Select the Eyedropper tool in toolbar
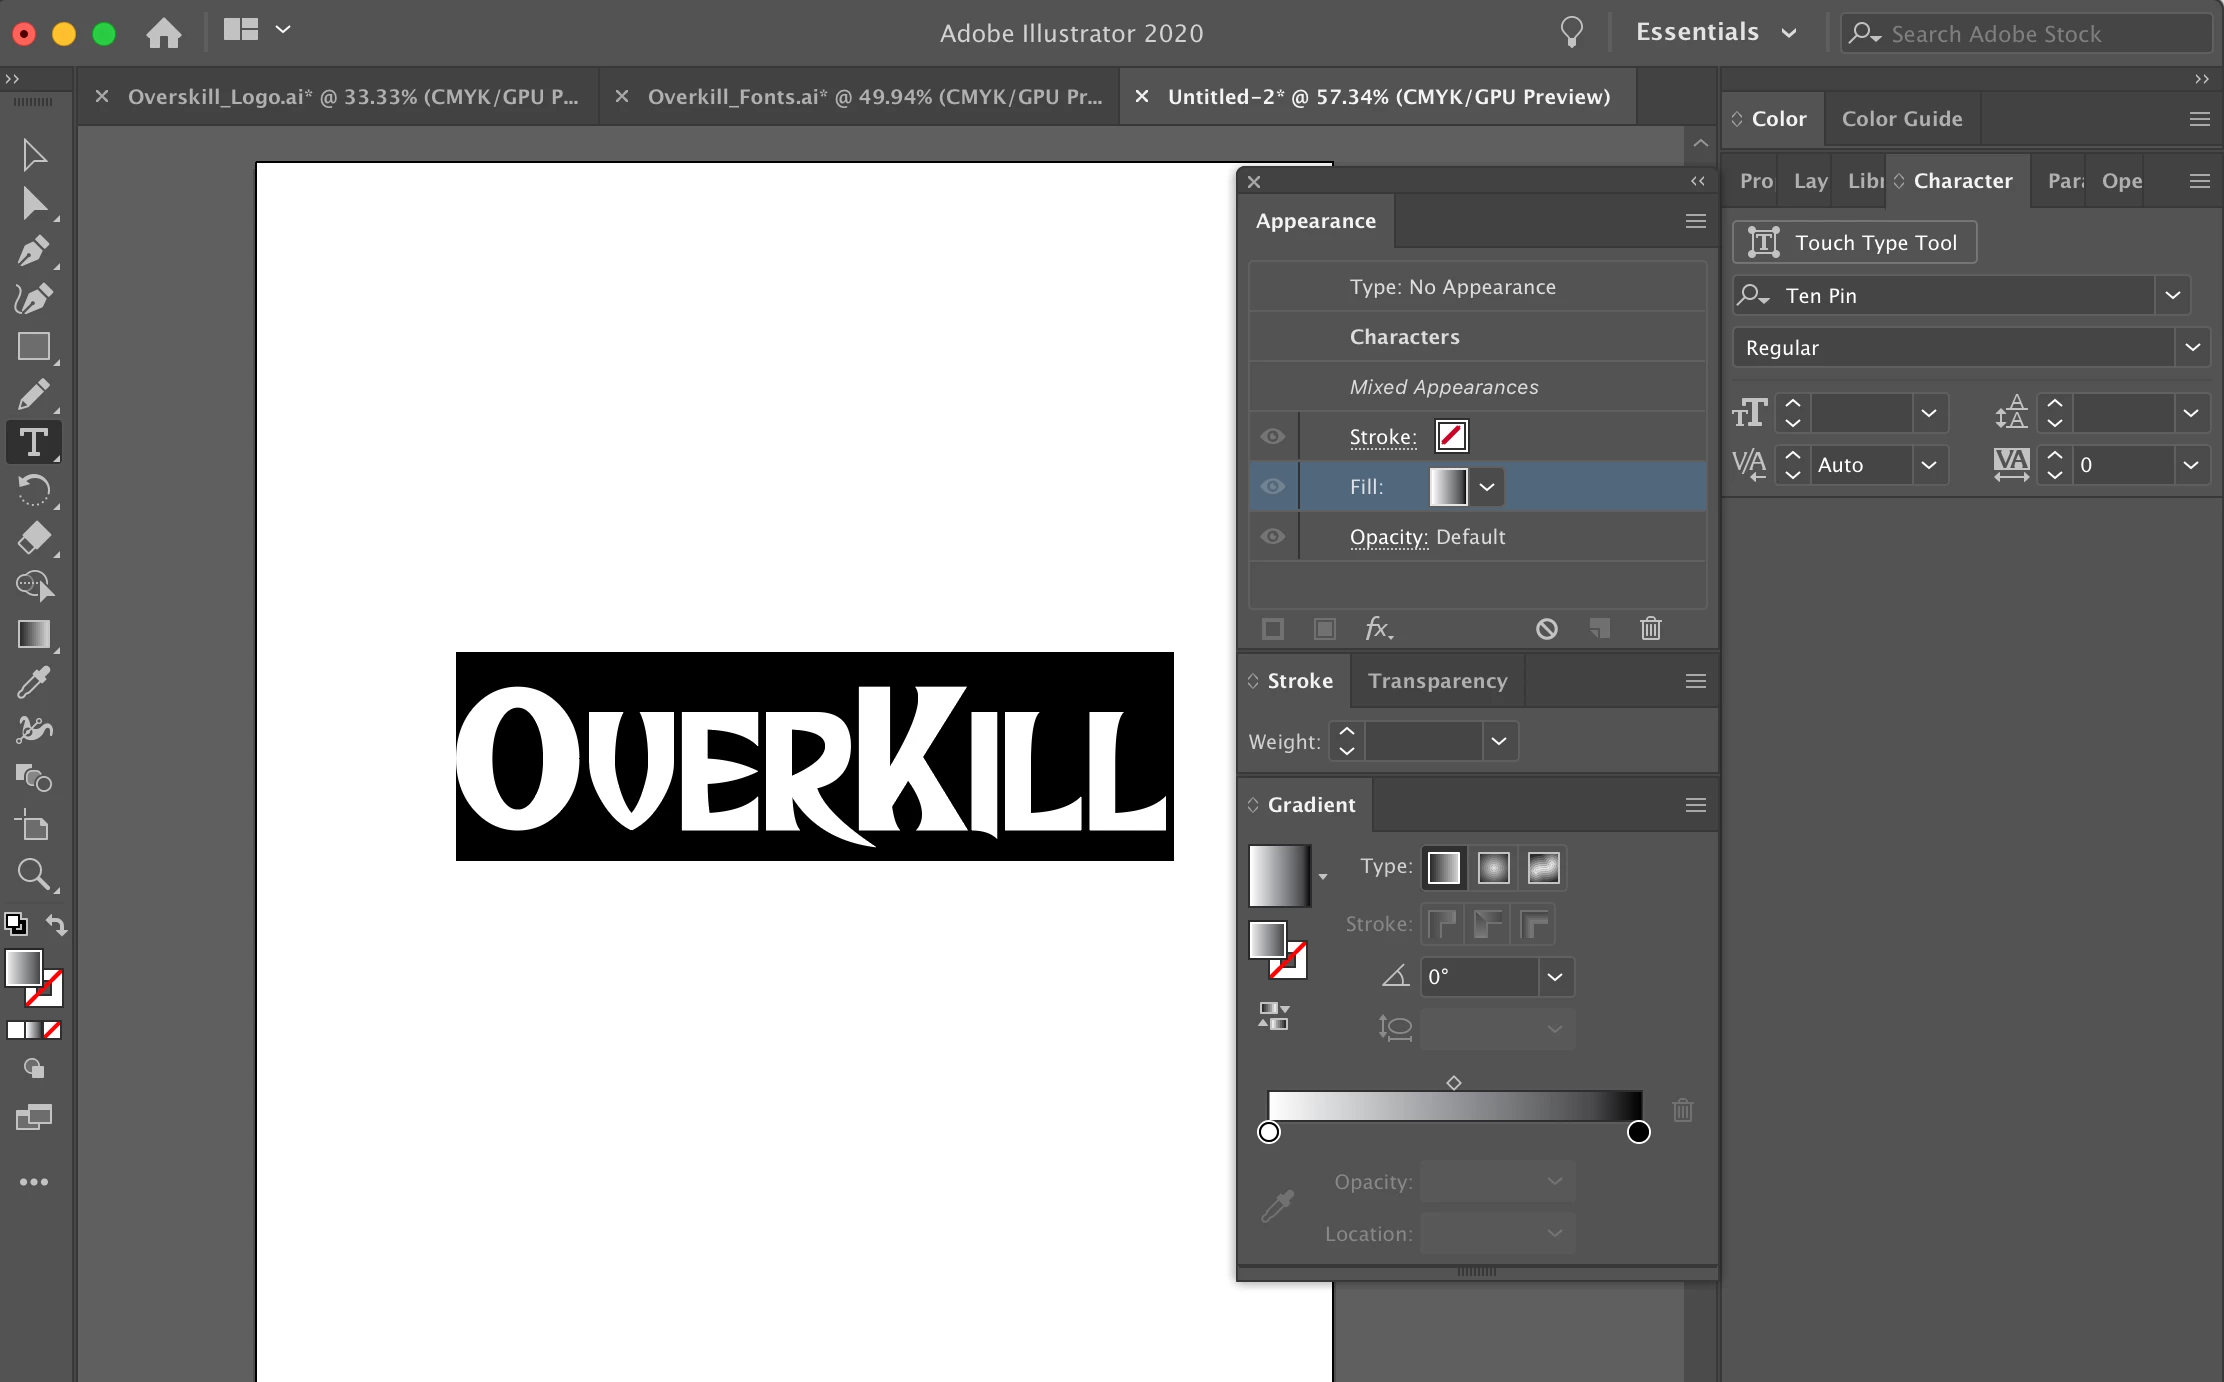The height and width of the screenshot is (1382, 2224). [x=33, y=683]
